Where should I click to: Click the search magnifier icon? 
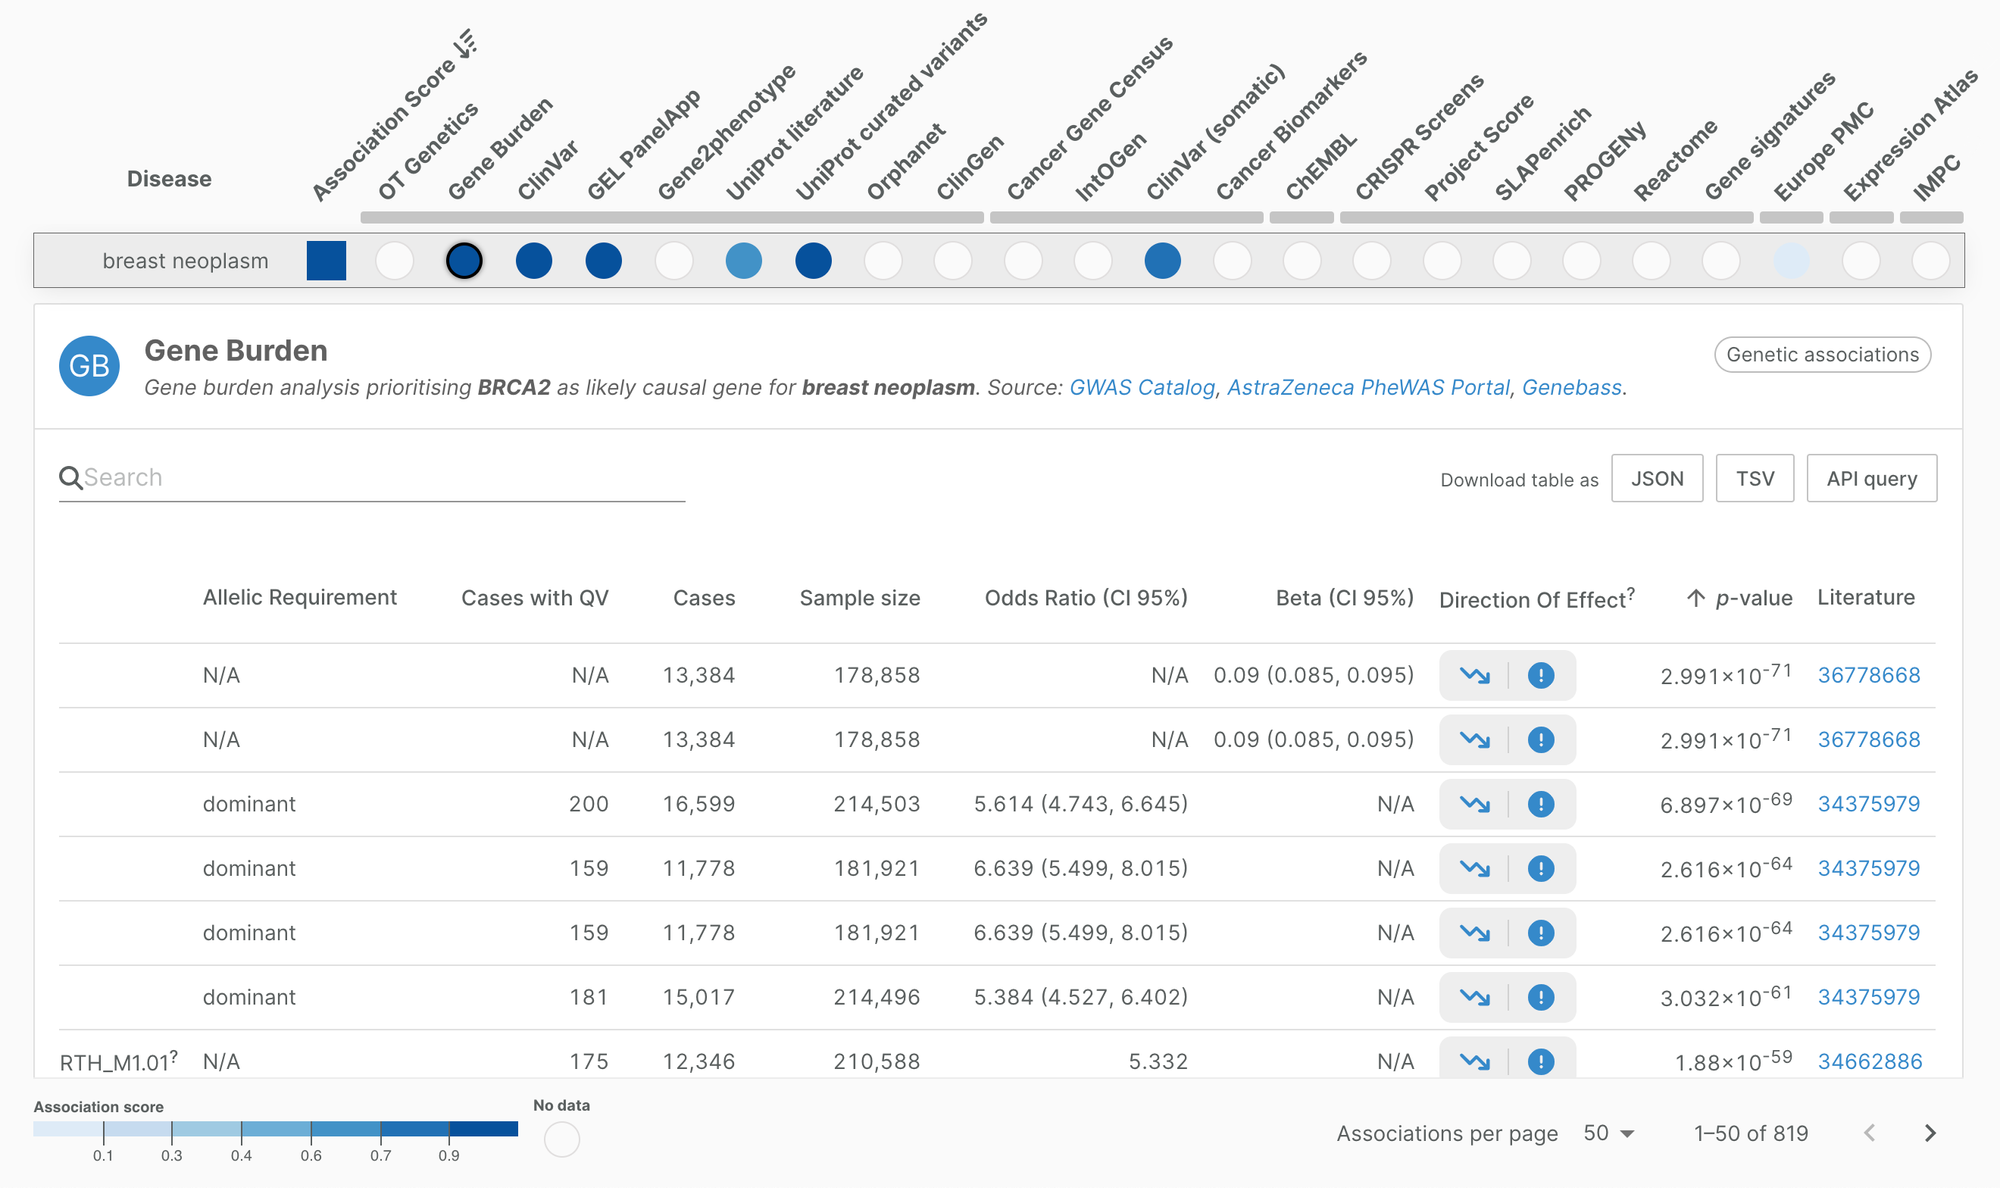70,478
